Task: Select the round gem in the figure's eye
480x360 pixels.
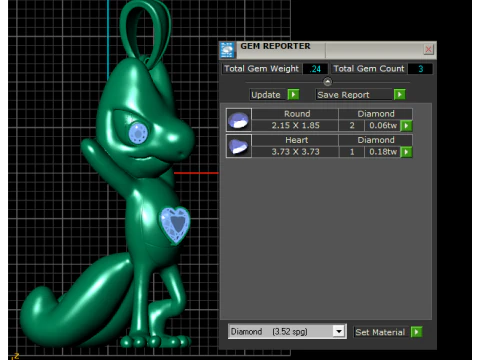Action: coord(138,133)
